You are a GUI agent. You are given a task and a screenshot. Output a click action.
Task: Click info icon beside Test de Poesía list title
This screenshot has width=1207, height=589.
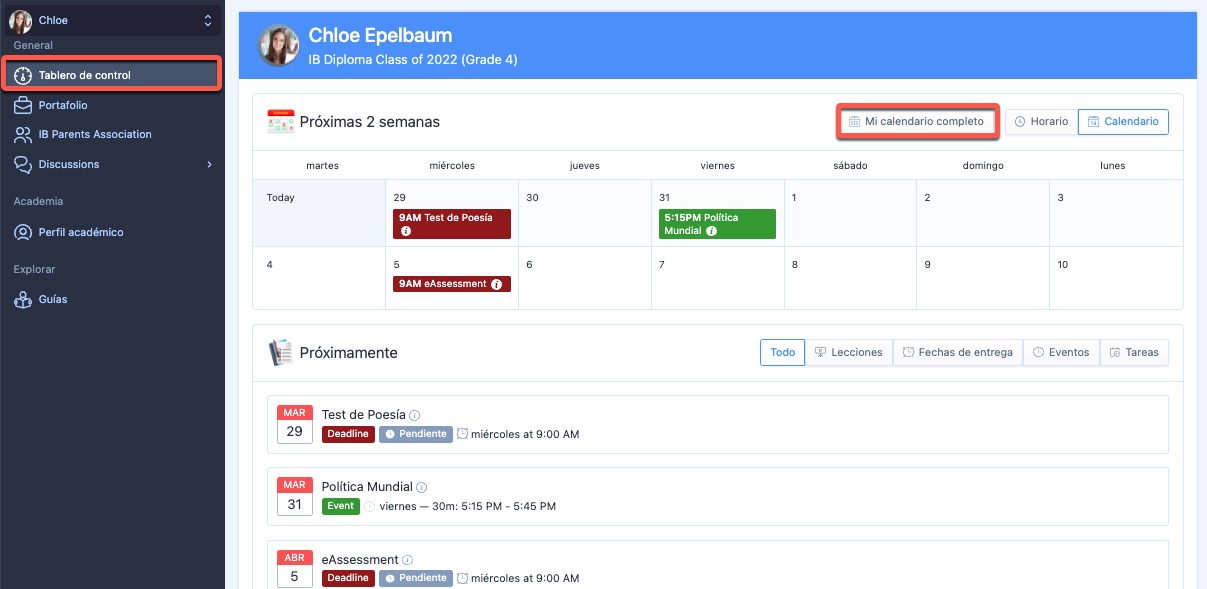415,415
